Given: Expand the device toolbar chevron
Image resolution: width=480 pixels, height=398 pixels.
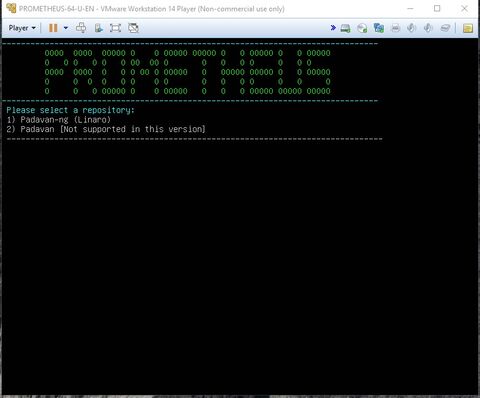Looking at the screenshot, I should pyautogui.click(x=333, y=28).
